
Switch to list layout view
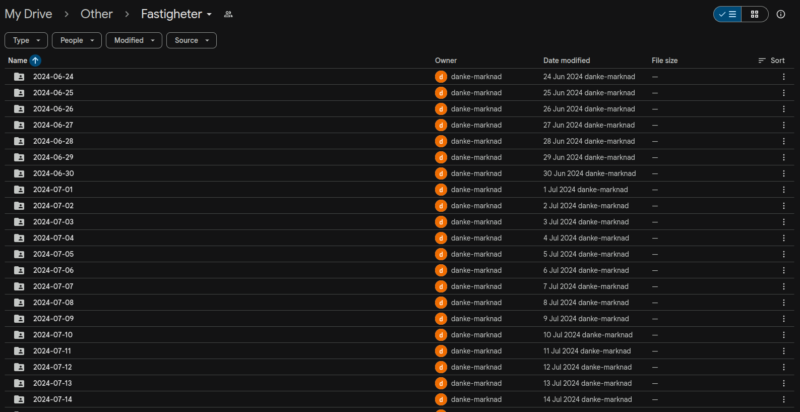(727, 14)
